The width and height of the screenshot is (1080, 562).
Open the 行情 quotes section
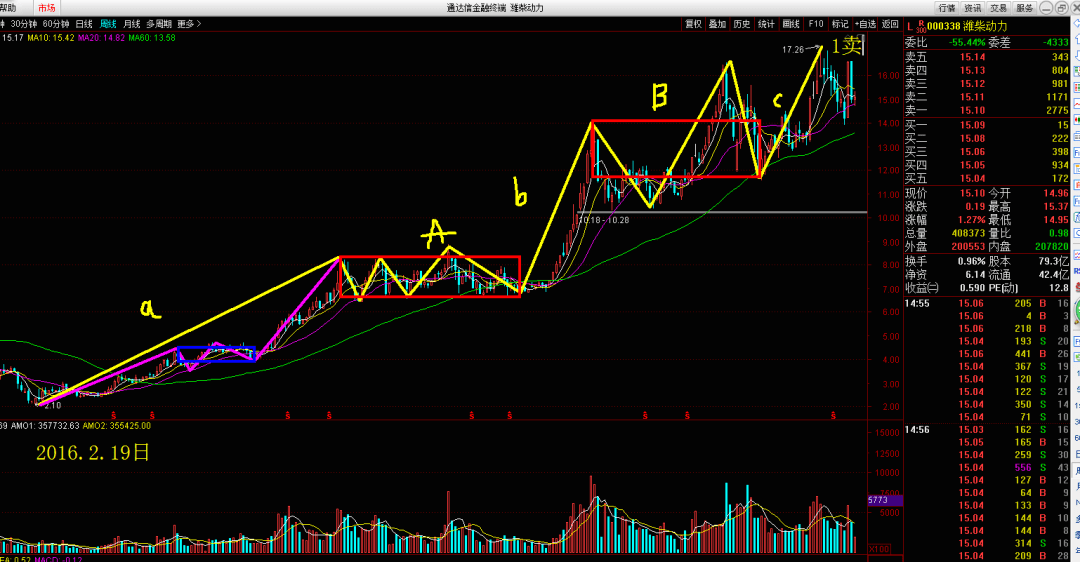[947, 8]
